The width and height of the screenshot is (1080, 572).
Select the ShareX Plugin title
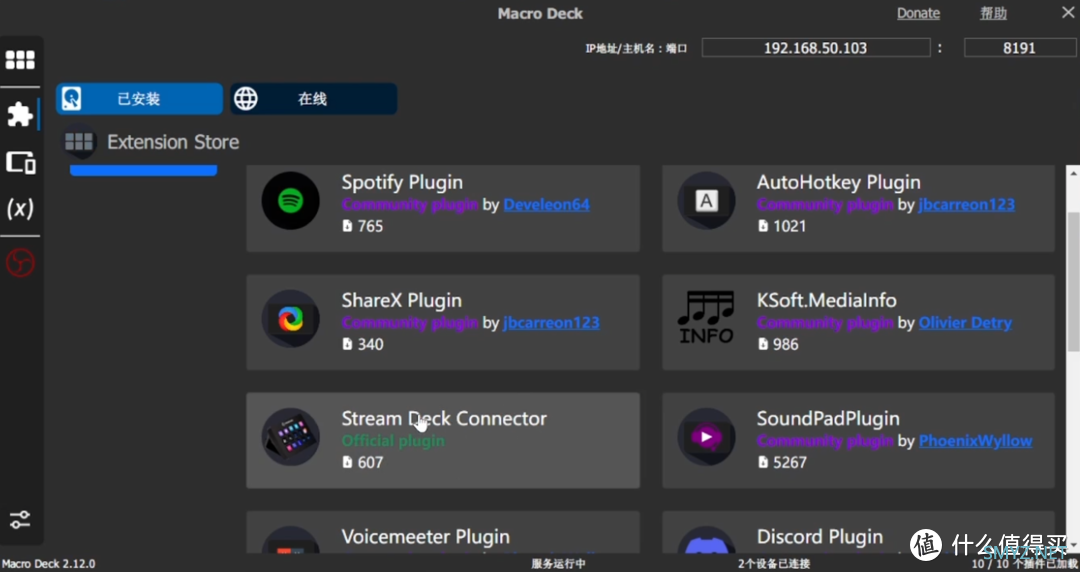[x=402, y=300]
